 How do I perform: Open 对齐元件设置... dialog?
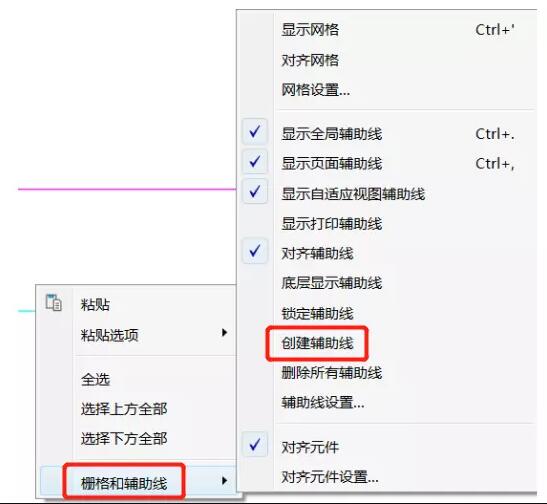[330, 476]
